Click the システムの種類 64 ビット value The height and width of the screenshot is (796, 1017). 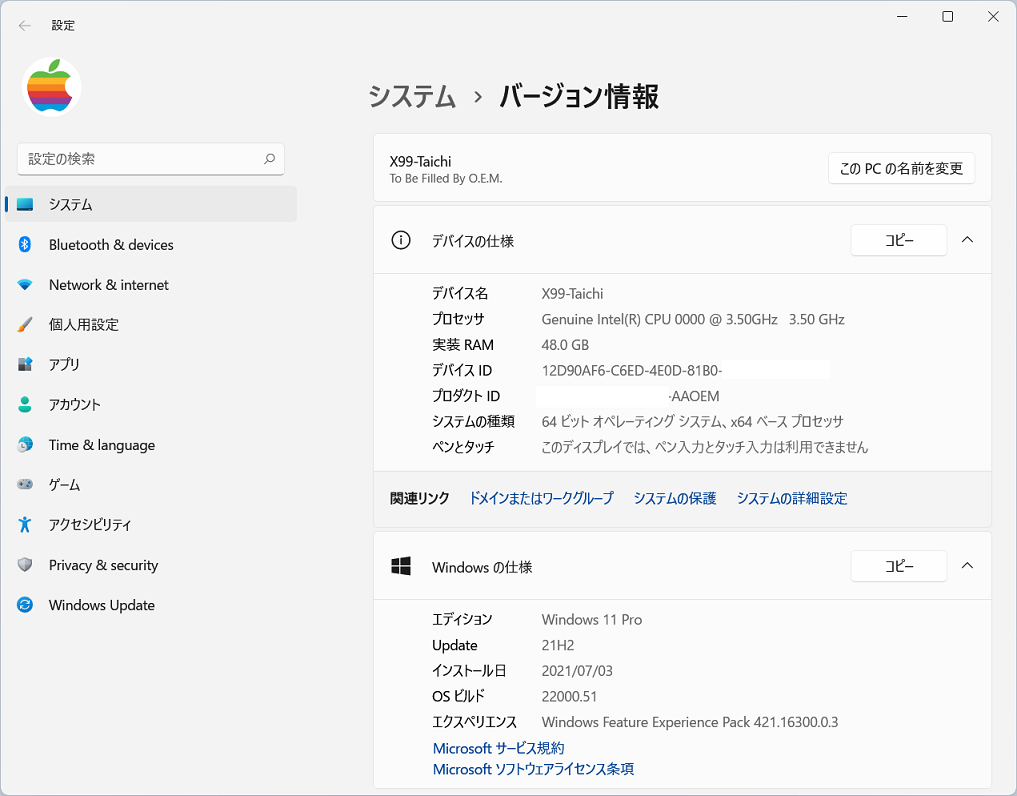[x=692, y=422]
